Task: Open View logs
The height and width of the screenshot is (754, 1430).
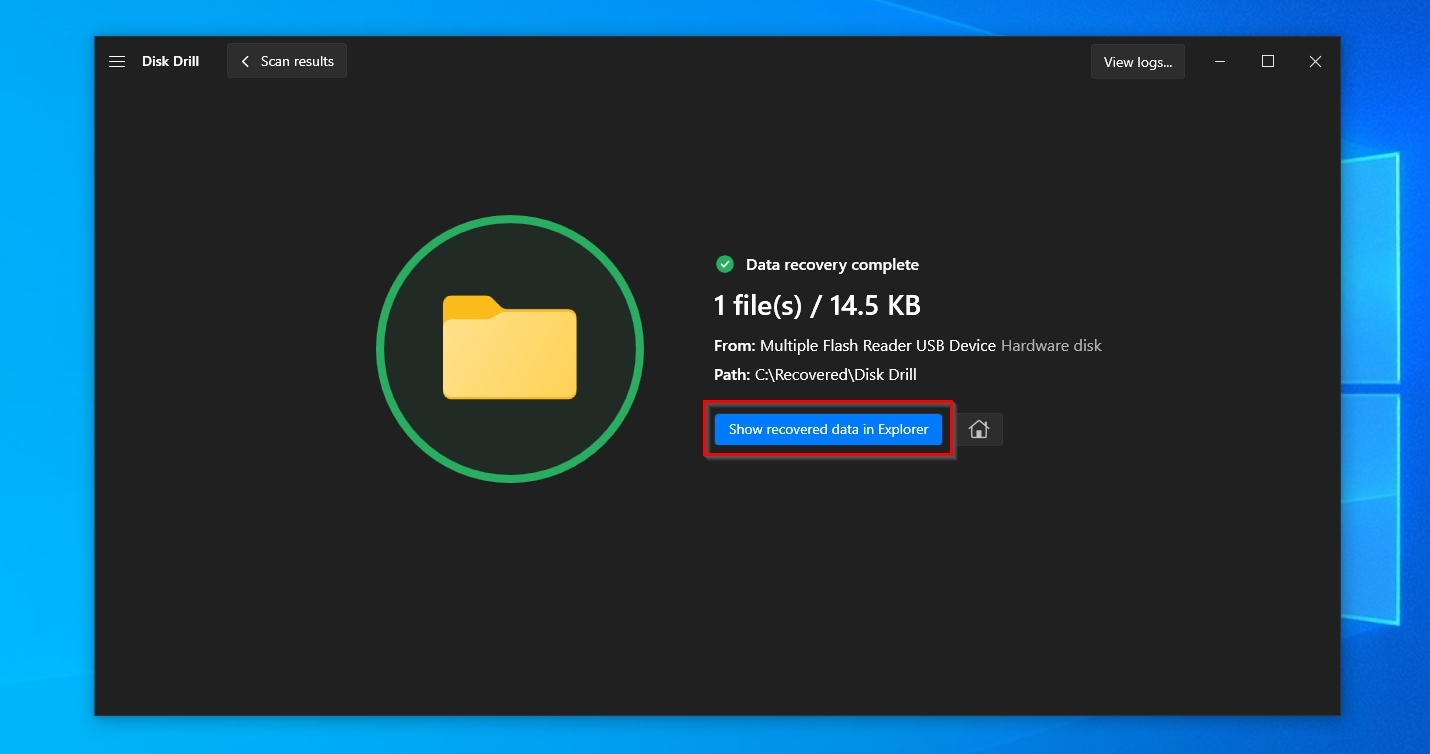Action: [x=1138, y=62]
